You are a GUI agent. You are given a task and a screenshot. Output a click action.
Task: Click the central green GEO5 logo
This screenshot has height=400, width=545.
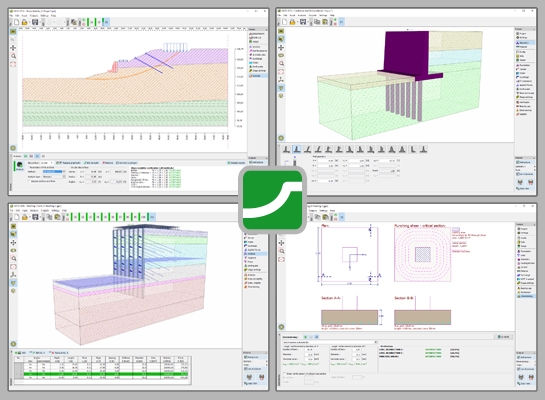[x=272, y=200]
